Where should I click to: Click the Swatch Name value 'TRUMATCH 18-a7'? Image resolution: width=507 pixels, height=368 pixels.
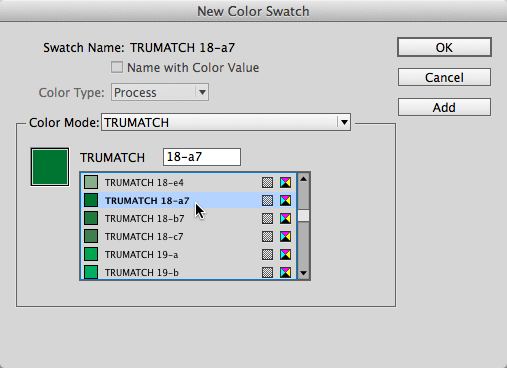click(182, 48)
